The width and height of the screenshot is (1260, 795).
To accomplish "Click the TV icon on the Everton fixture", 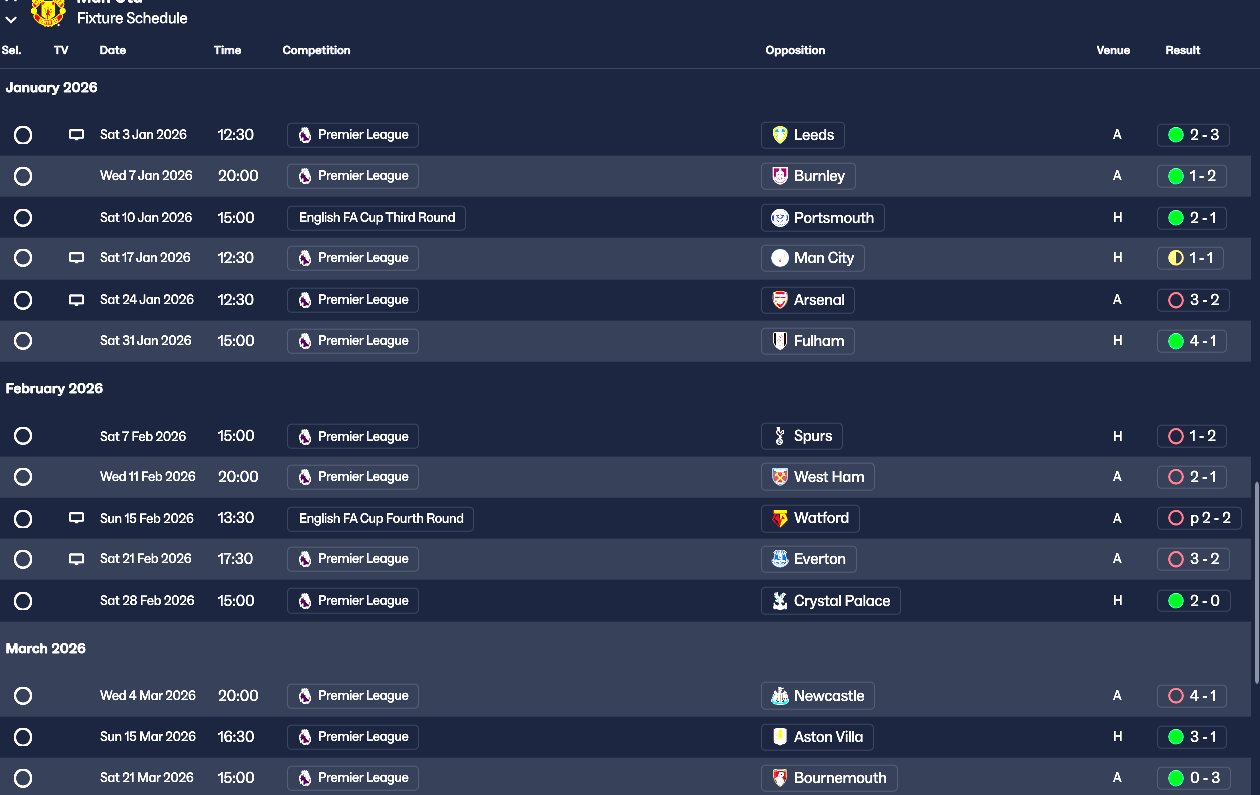I will point(76,559).
